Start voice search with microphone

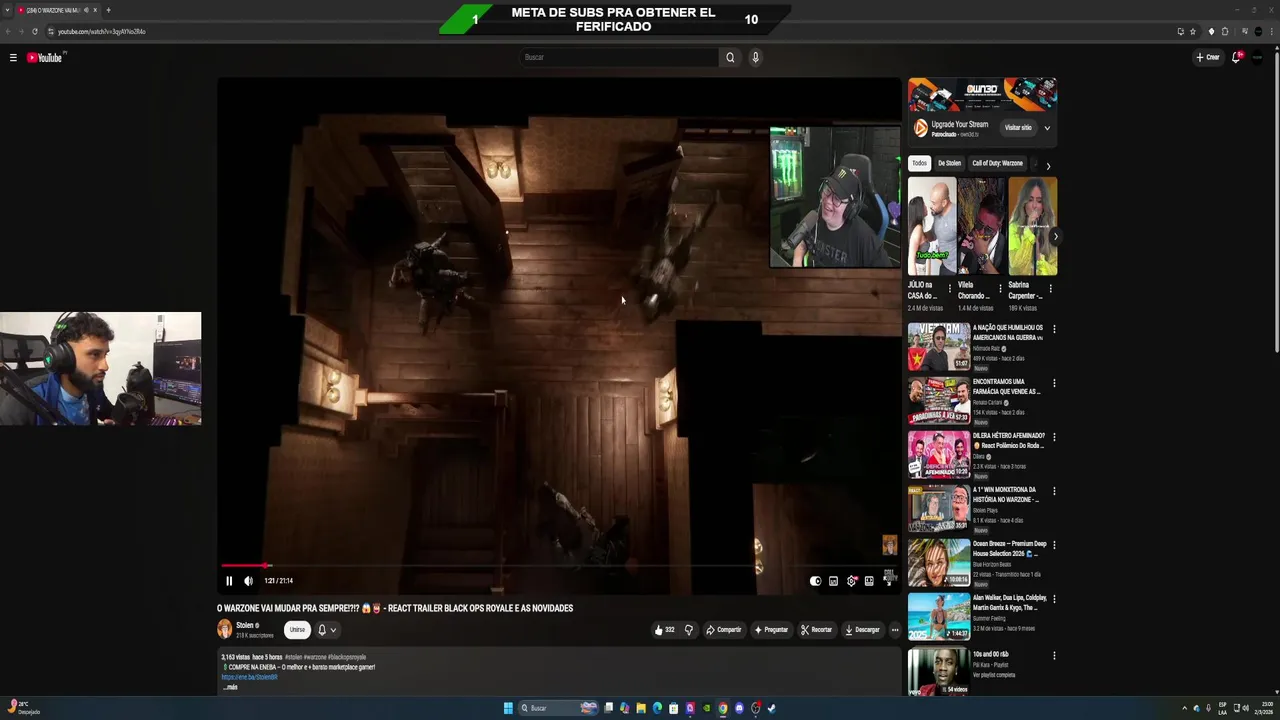pos(755,57)
